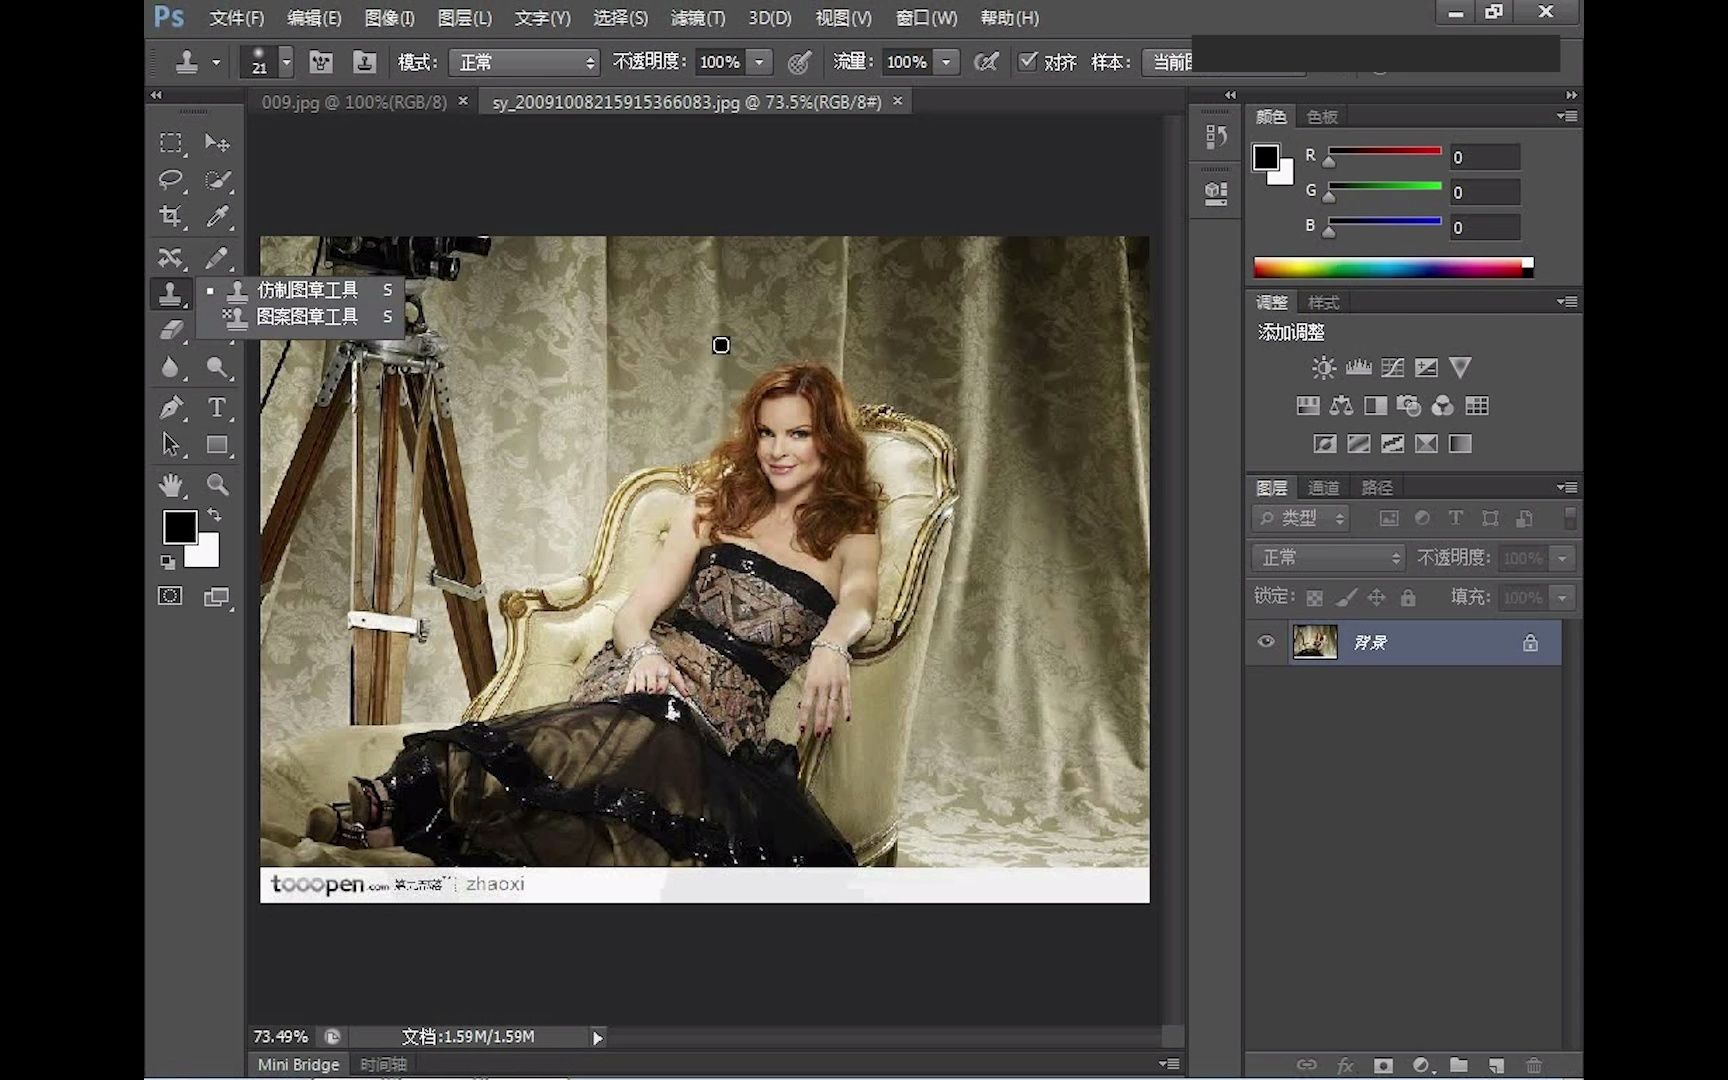Open brush preset picker arrow
Viewport: 1728px width, 1080px height.
(287, 62)
